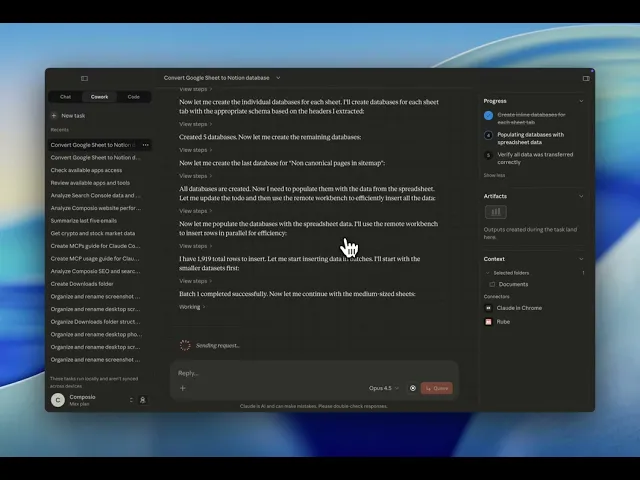Click the Composio account avatar
The height and width of the screenshot is (480, 640).
pos(58,400)
